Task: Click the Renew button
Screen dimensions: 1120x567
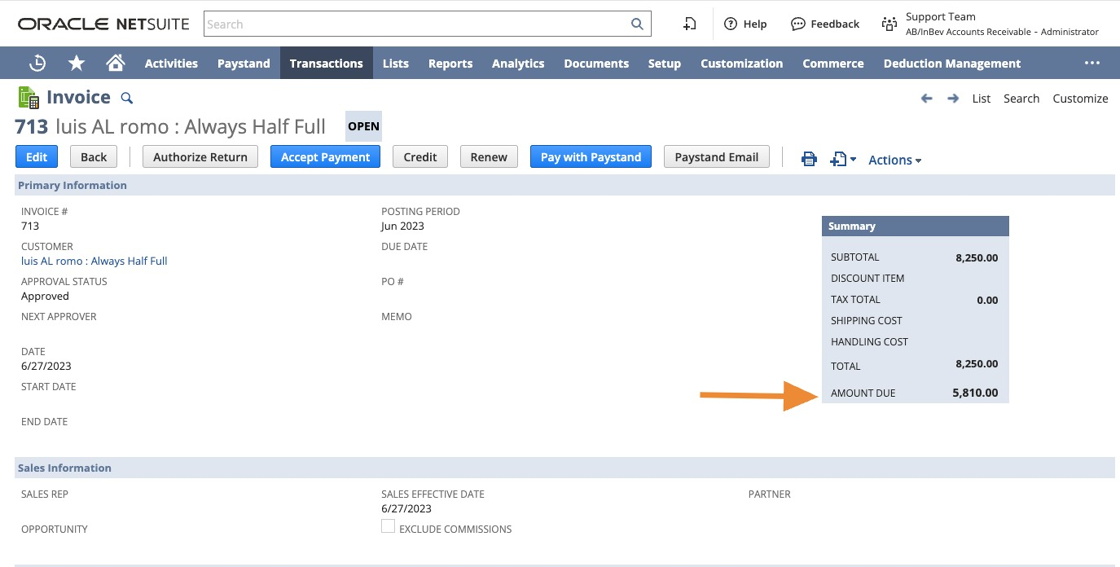Action: [x=489, y=157]
